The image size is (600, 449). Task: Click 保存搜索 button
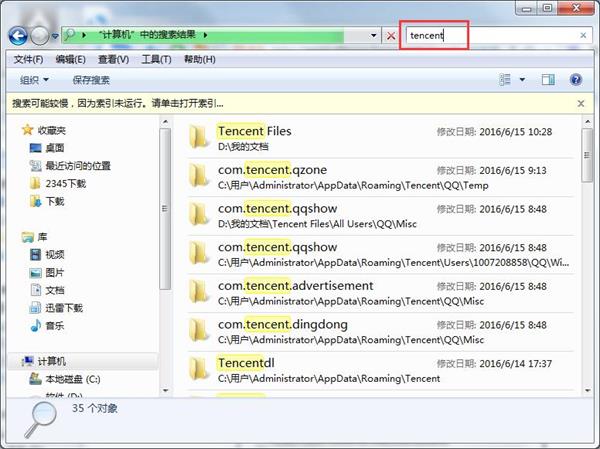coord(91,80)
